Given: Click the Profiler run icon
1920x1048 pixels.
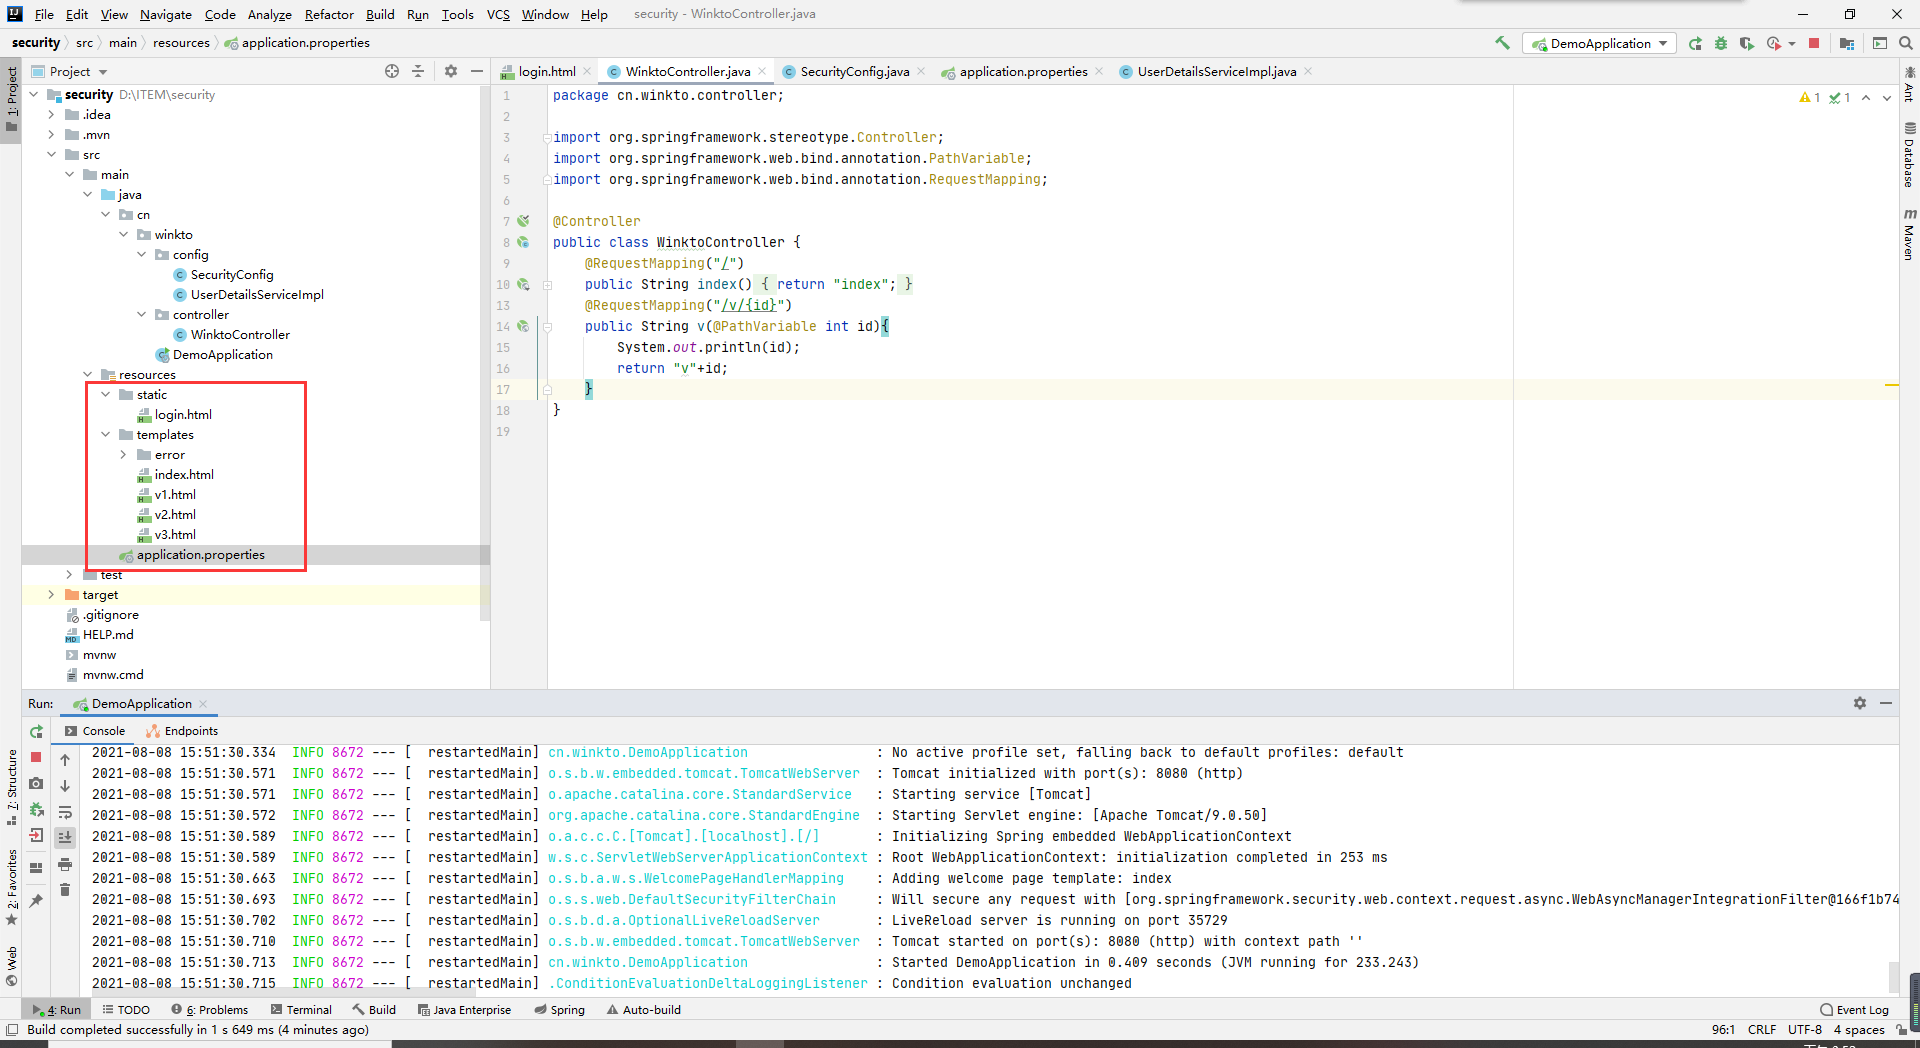Looking at the screenshot, I should [x=1773, y=43].
